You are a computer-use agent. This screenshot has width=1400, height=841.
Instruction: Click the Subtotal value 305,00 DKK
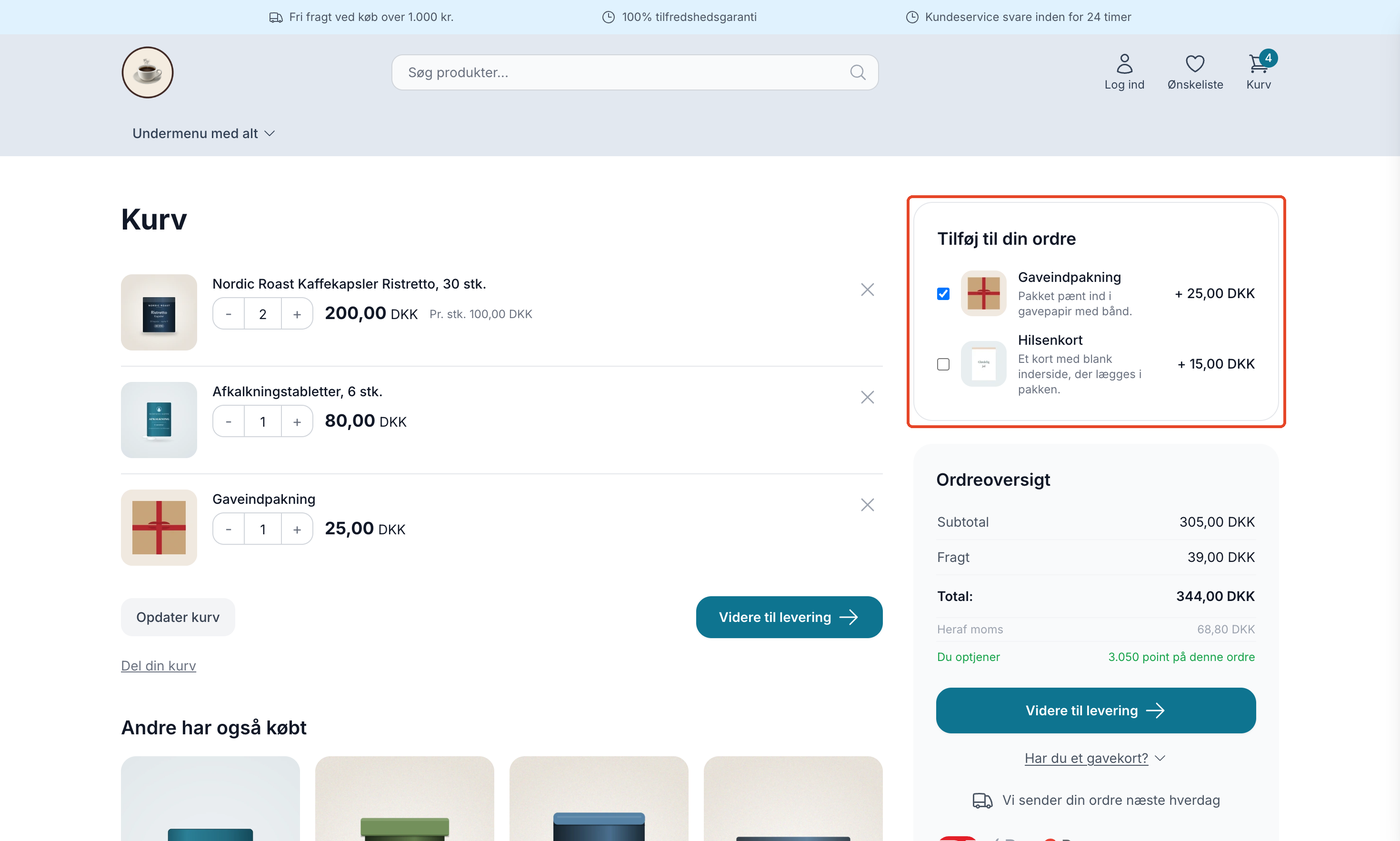click(1217, 522)
